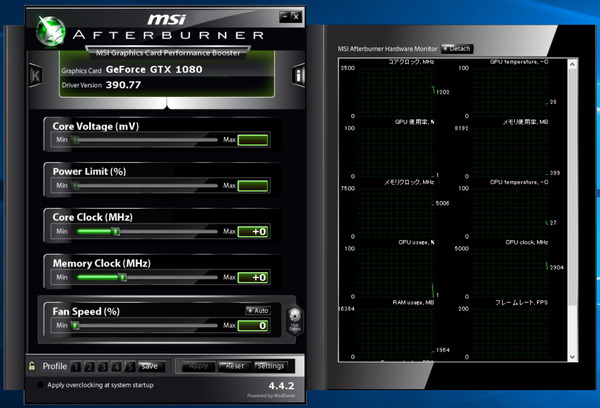
Task: Click the profile Save button
Action: click(152, 366)
